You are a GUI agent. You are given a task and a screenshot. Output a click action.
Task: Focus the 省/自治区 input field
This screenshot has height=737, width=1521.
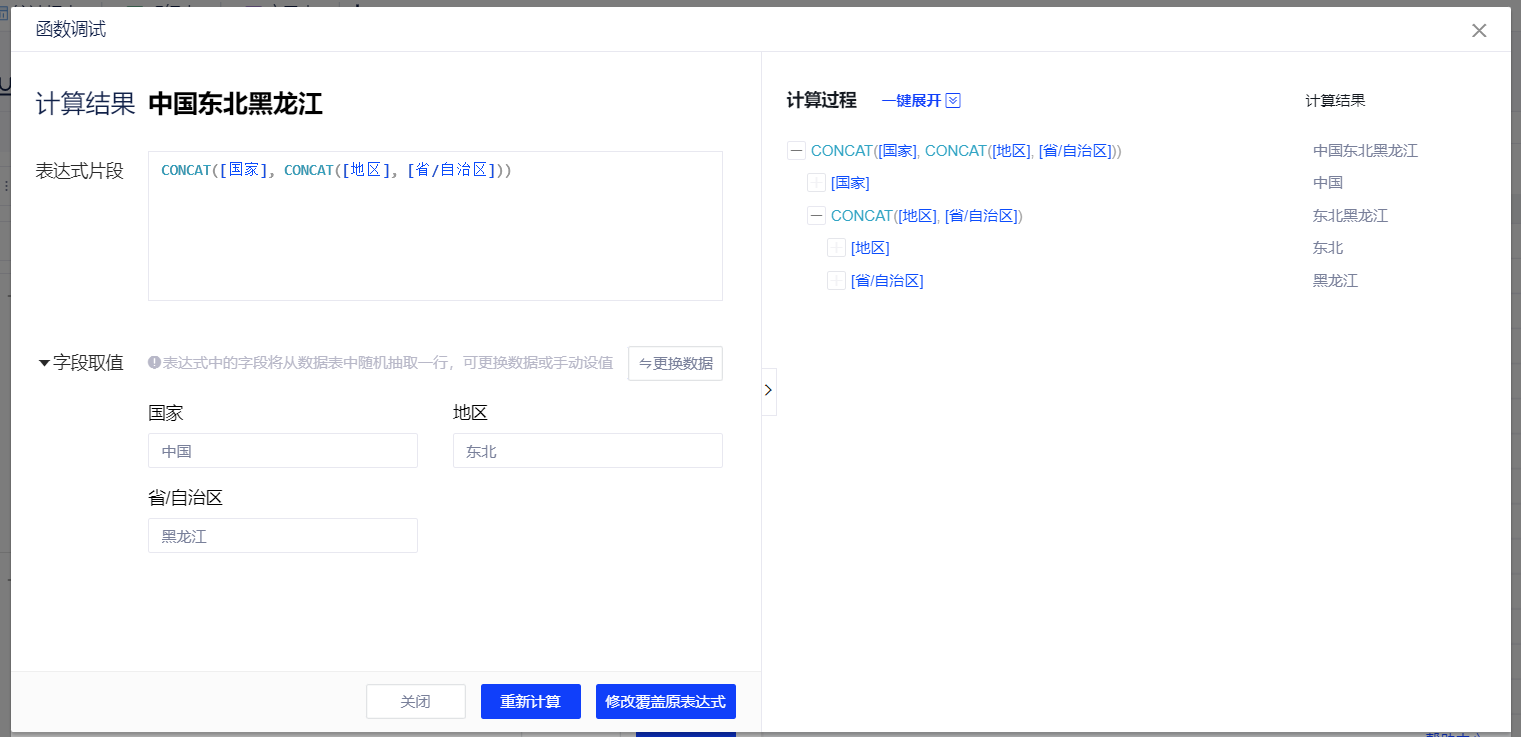point(282,536)
